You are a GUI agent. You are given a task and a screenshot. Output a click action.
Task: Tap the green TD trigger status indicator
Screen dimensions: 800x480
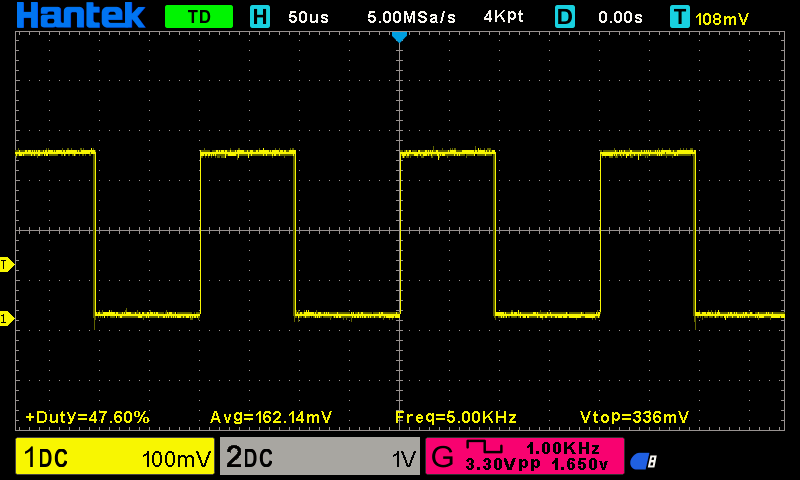pyautogui.click(x=198, y=17)
